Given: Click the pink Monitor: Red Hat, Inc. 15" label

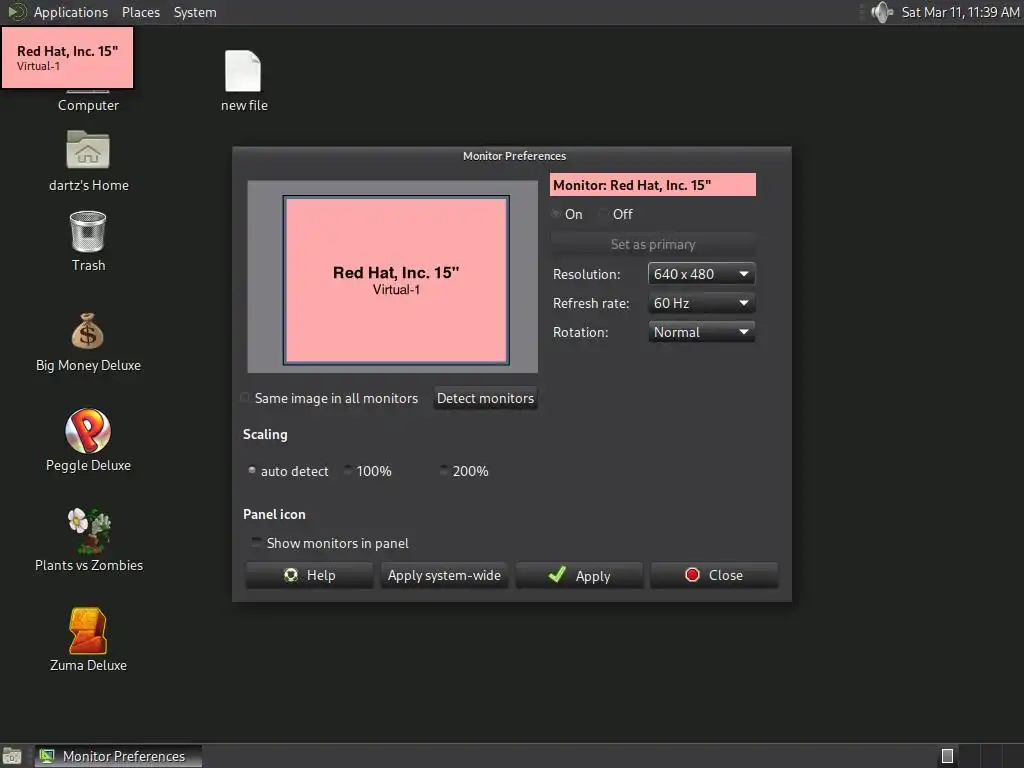Looking at the screenshot, I should coord(653,185).
